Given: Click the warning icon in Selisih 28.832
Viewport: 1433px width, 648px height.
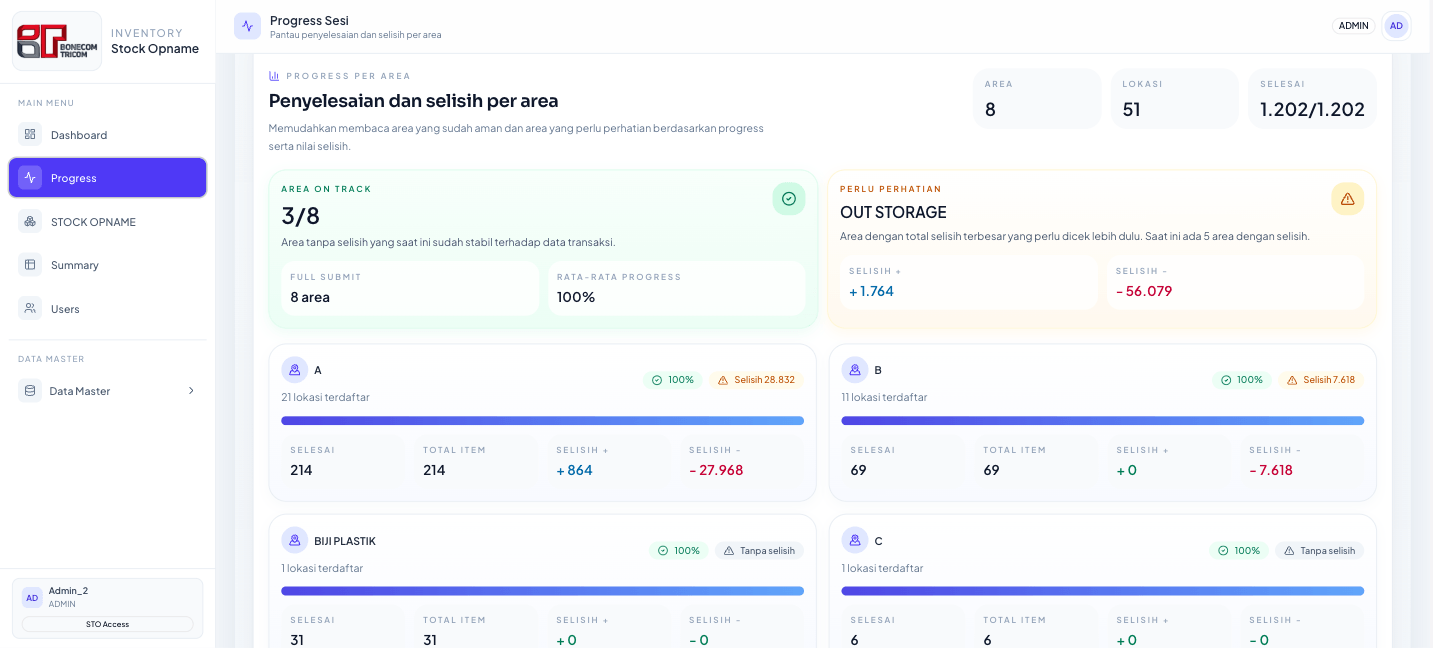Looking at the screenshot, I should pos(723,380).
